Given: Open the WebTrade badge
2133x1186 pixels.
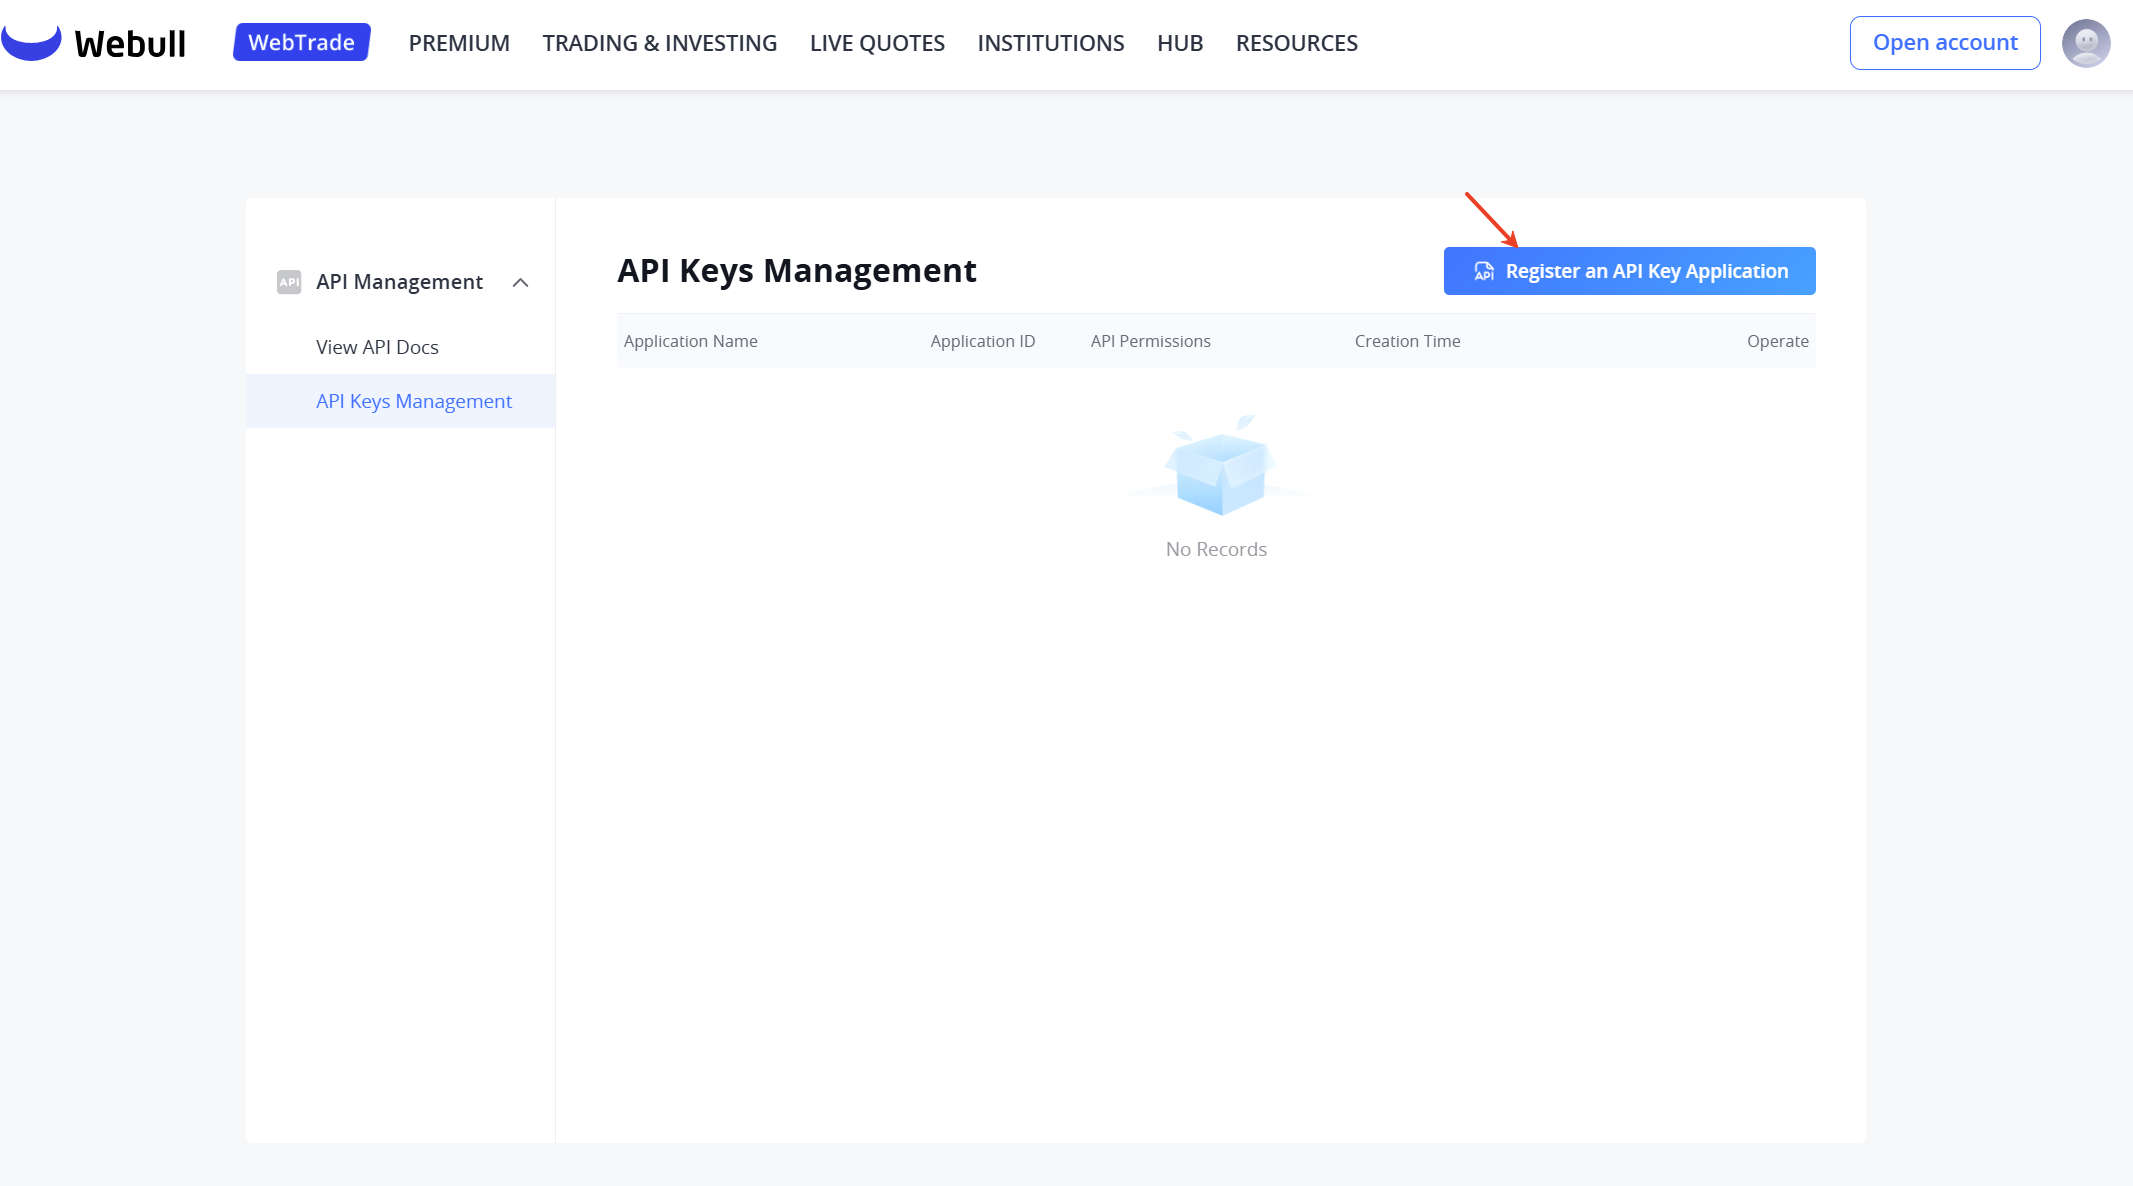Looking at the screenshot, I should point(301,42).
